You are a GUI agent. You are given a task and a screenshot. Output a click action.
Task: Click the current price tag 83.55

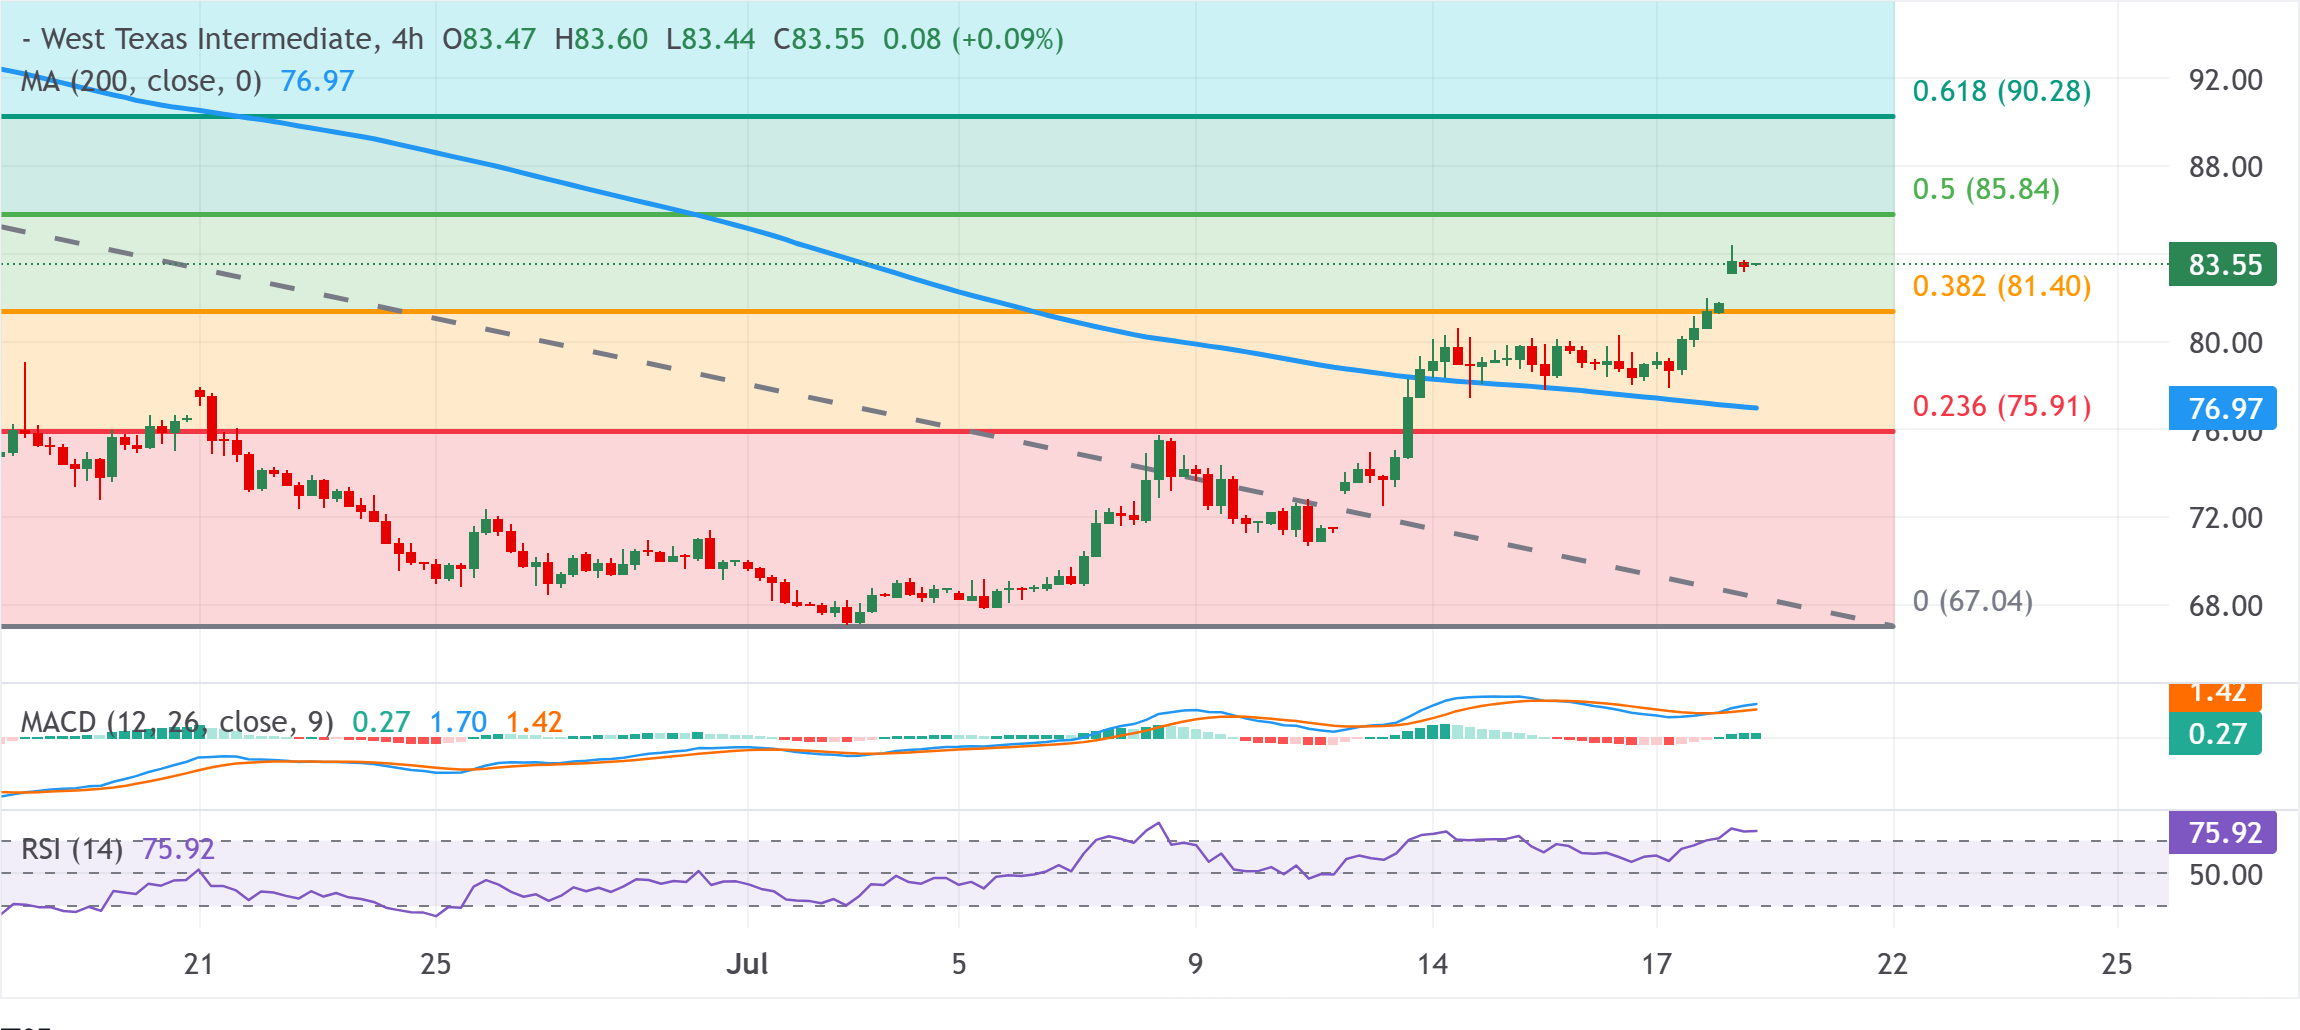coord(2223,264)
